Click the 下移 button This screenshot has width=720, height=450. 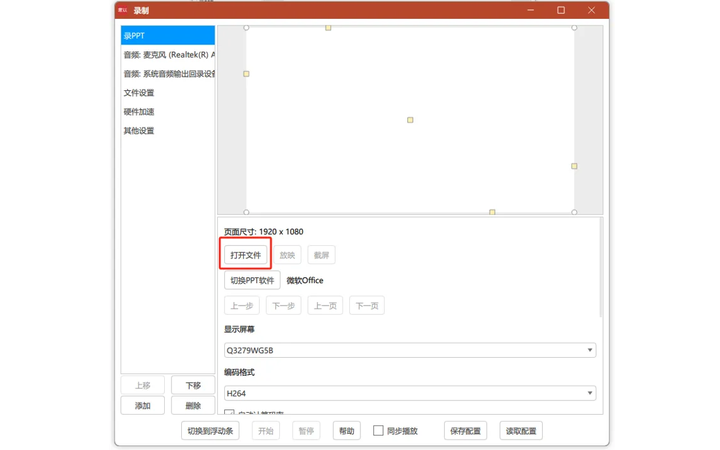coord(193,385)
